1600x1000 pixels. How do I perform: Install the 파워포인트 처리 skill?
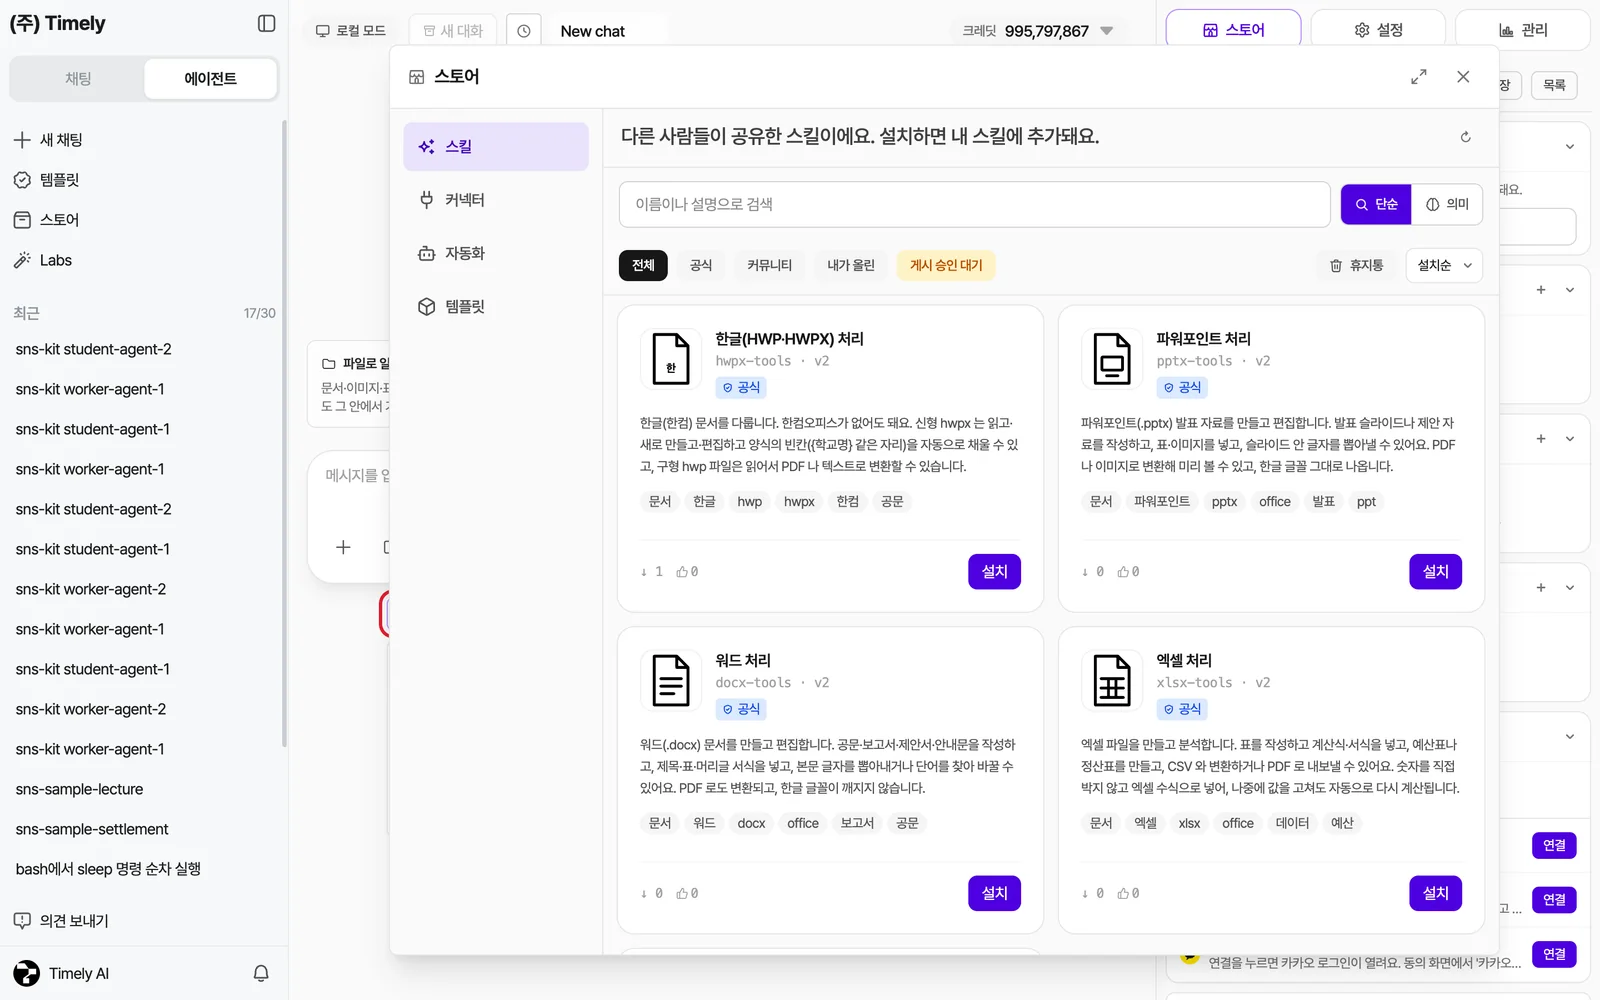(1435, 572)
